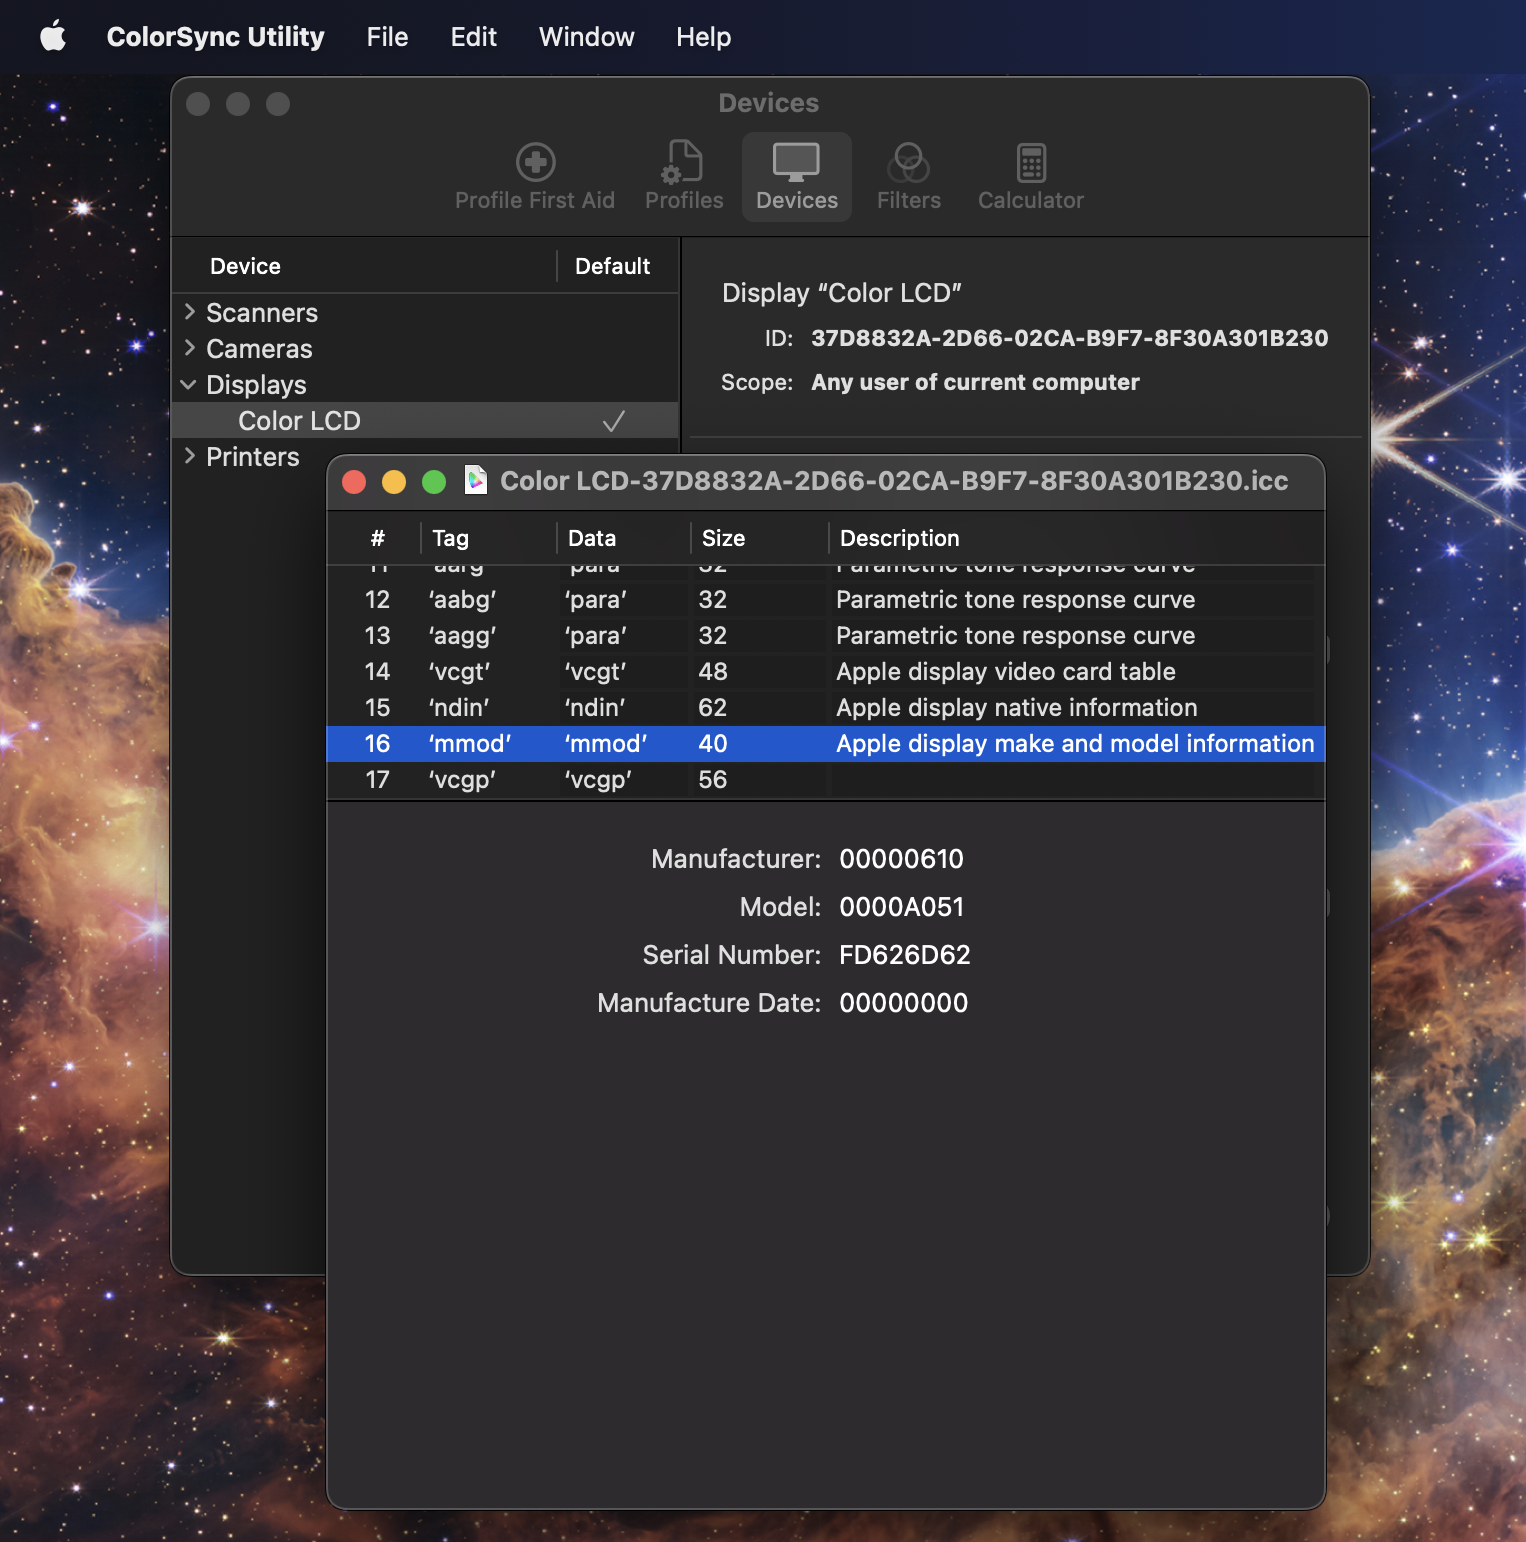Select Profile First Aid toolbar icon

click(x=535, y=177)
